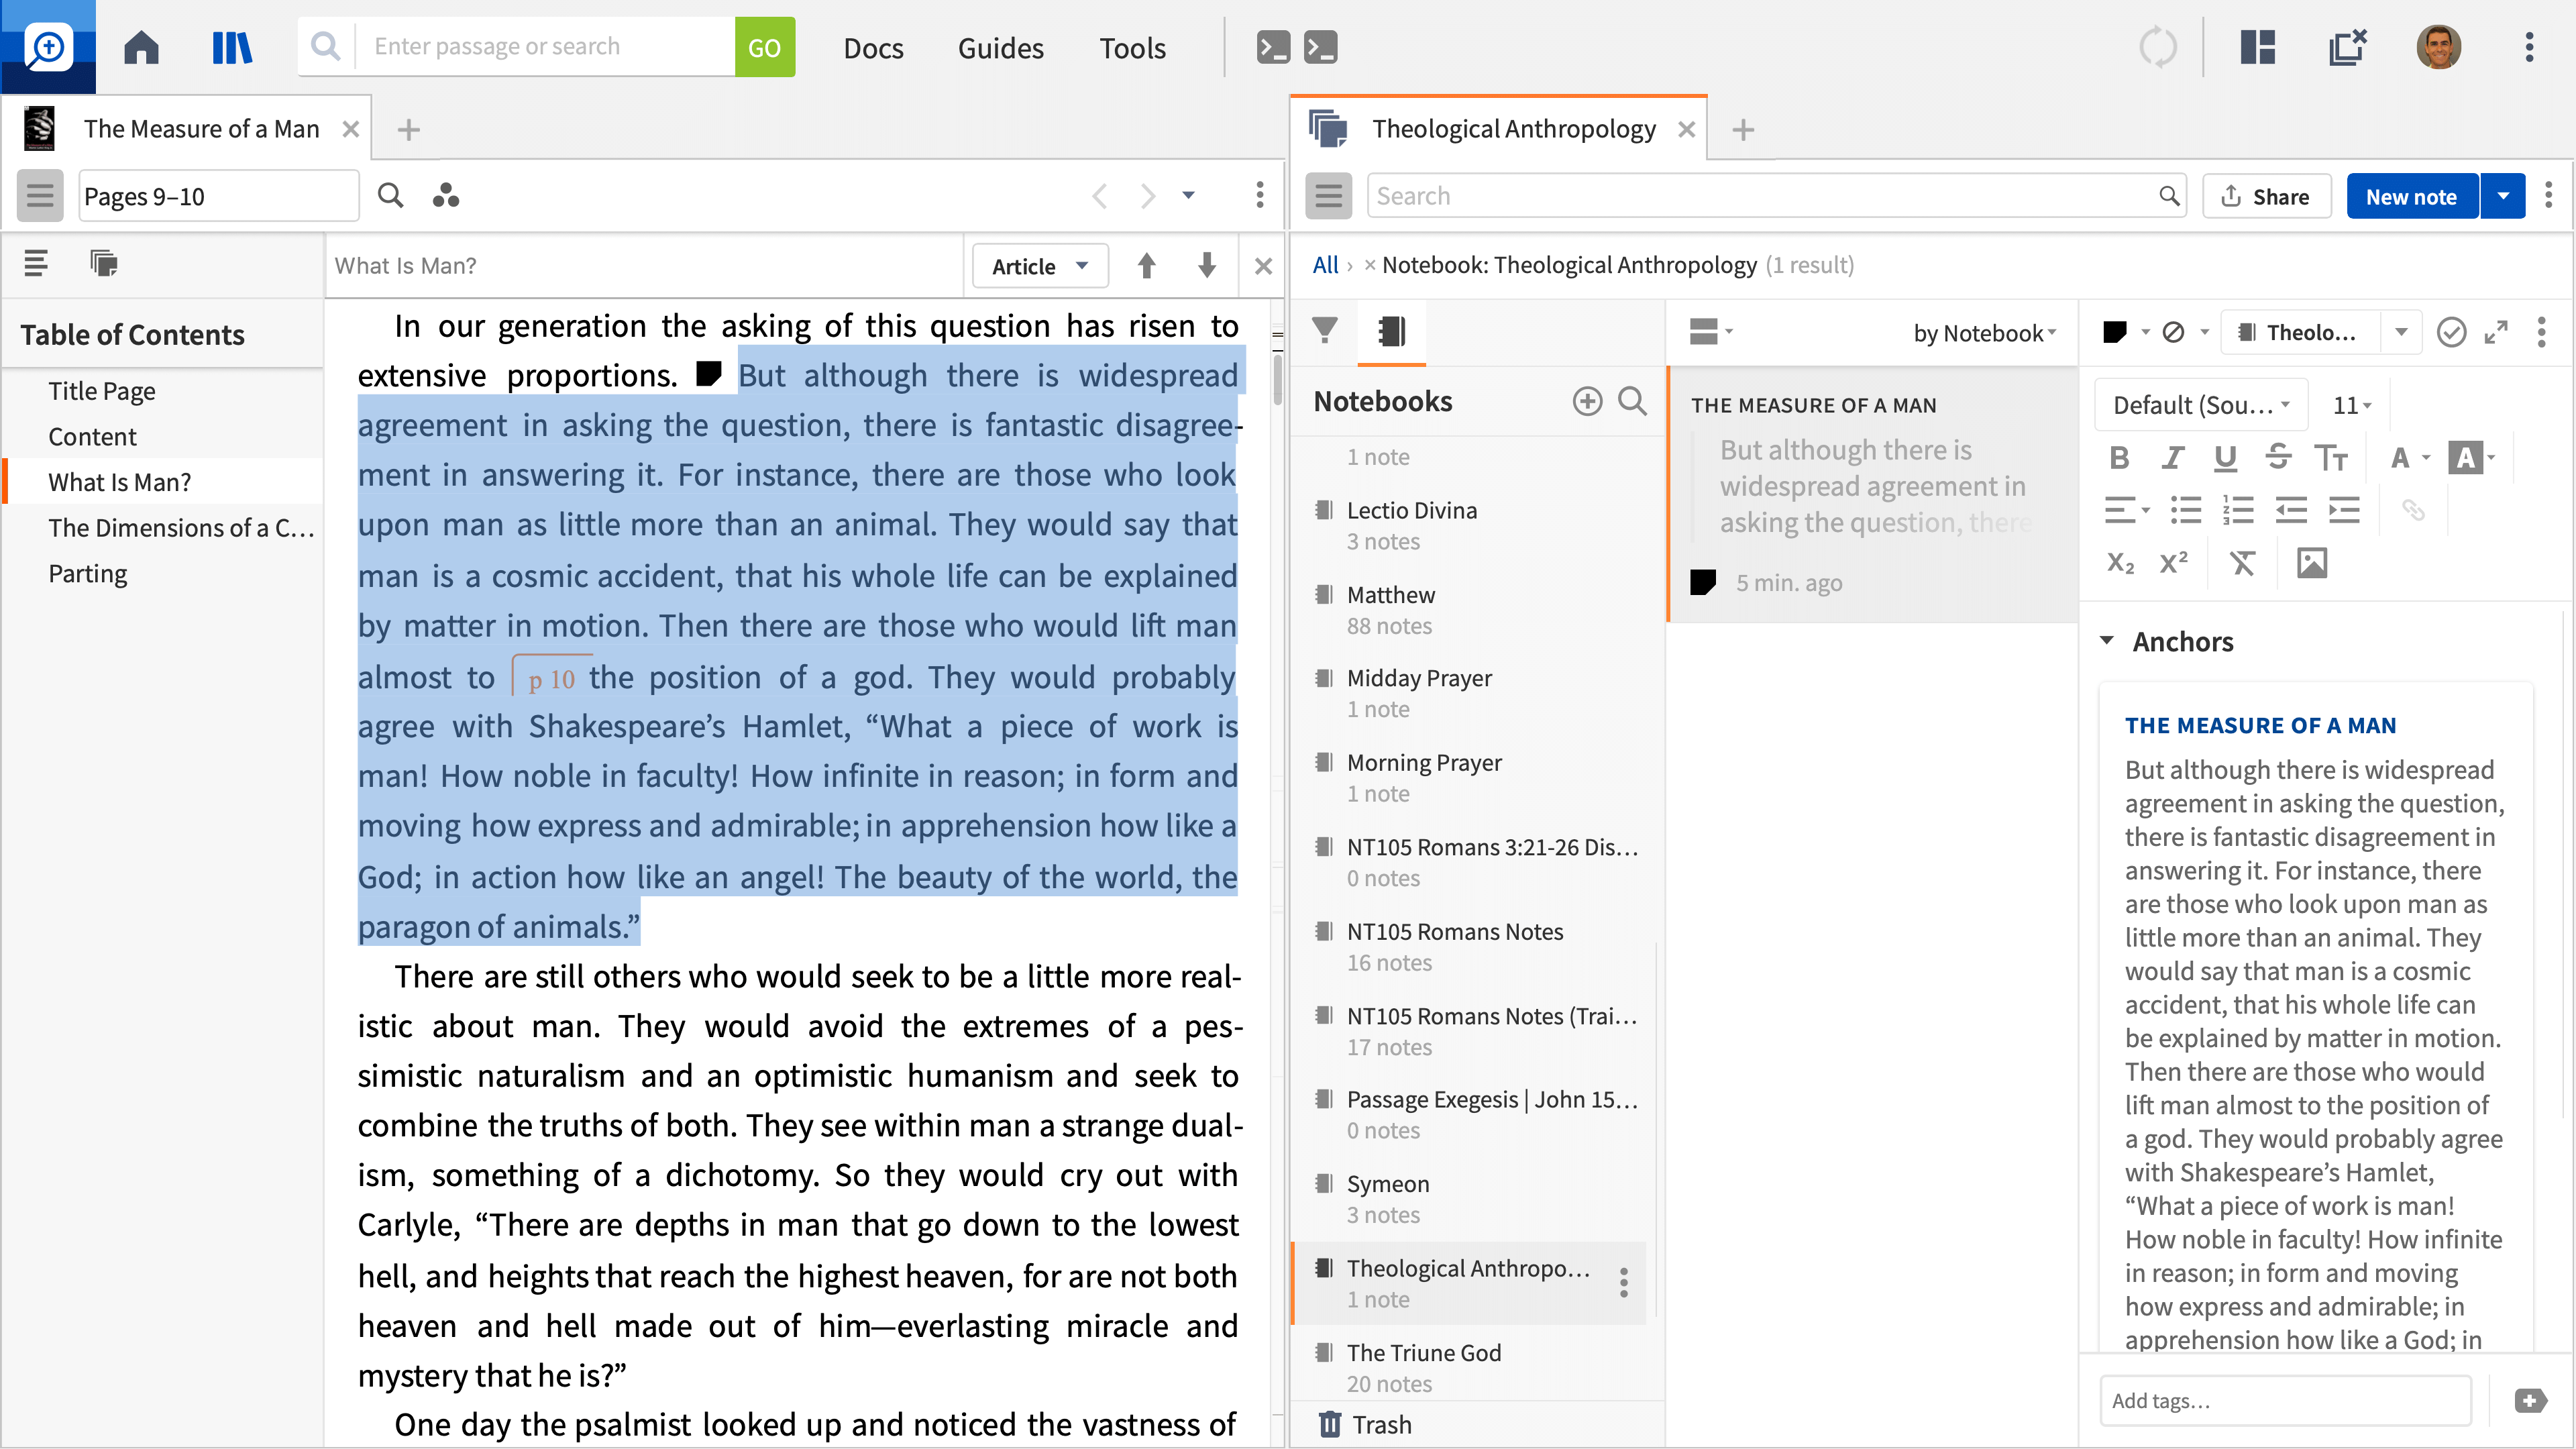2576x1449 pixels.
Task: Click the close all panels icon
Action: pyautogui.click(x=2347, y=47)
